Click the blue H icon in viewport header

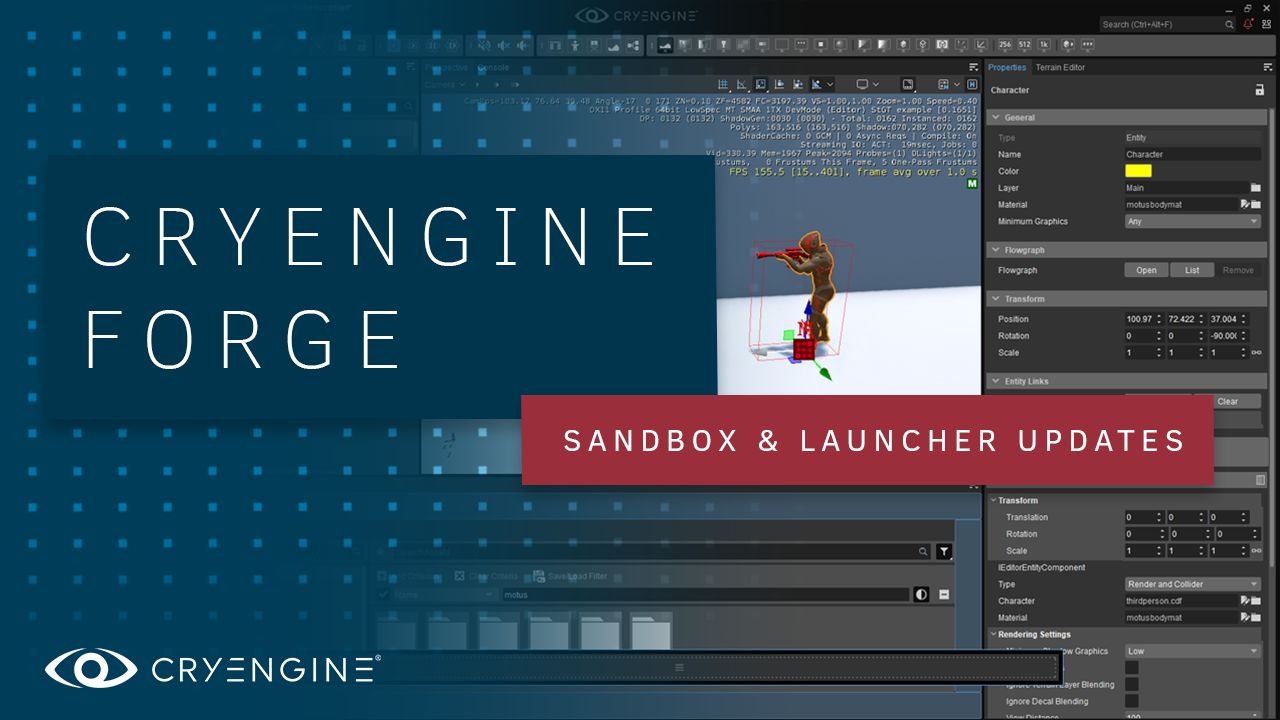pyautogui.click(x=972, y=85)
